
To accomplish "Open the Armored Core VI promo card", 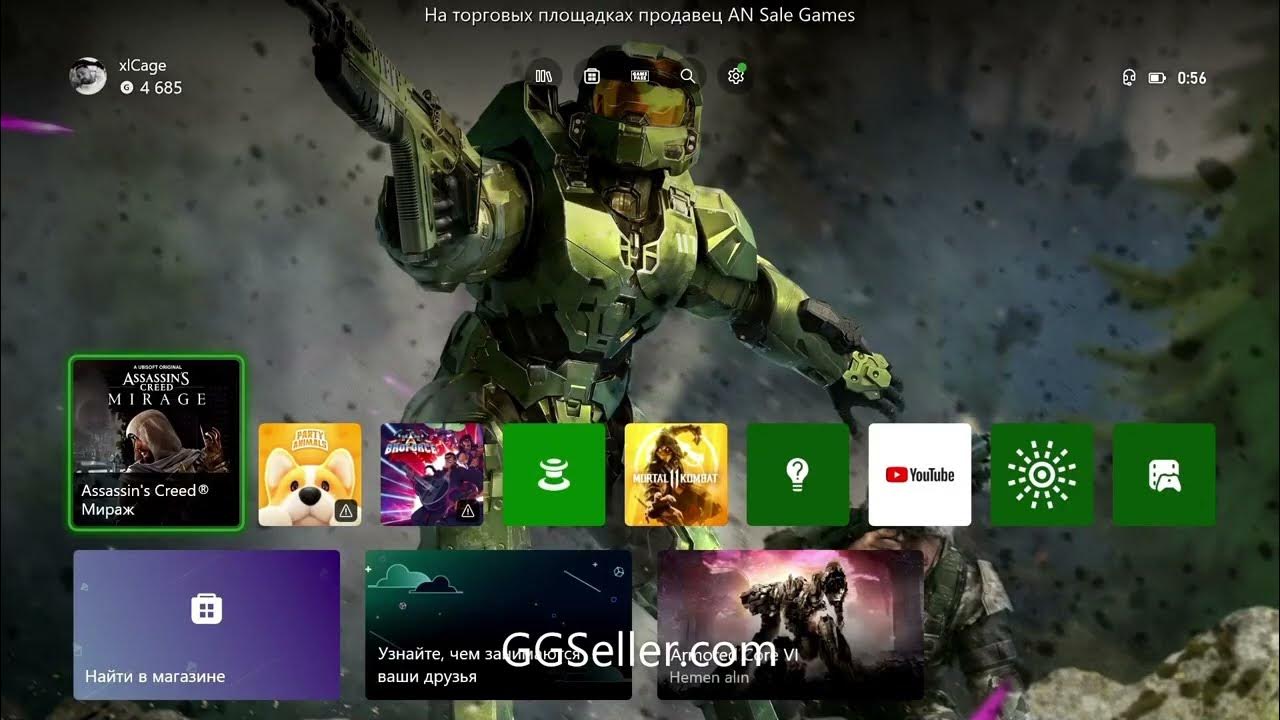I will [x=791, y=625].
